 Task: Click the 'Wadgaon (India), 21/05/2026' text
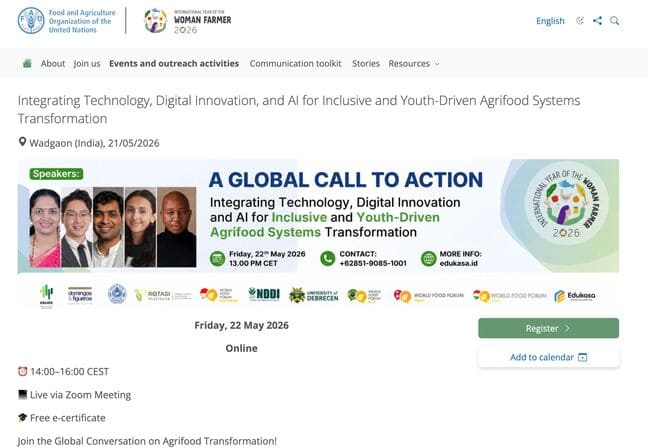[94, 143]
